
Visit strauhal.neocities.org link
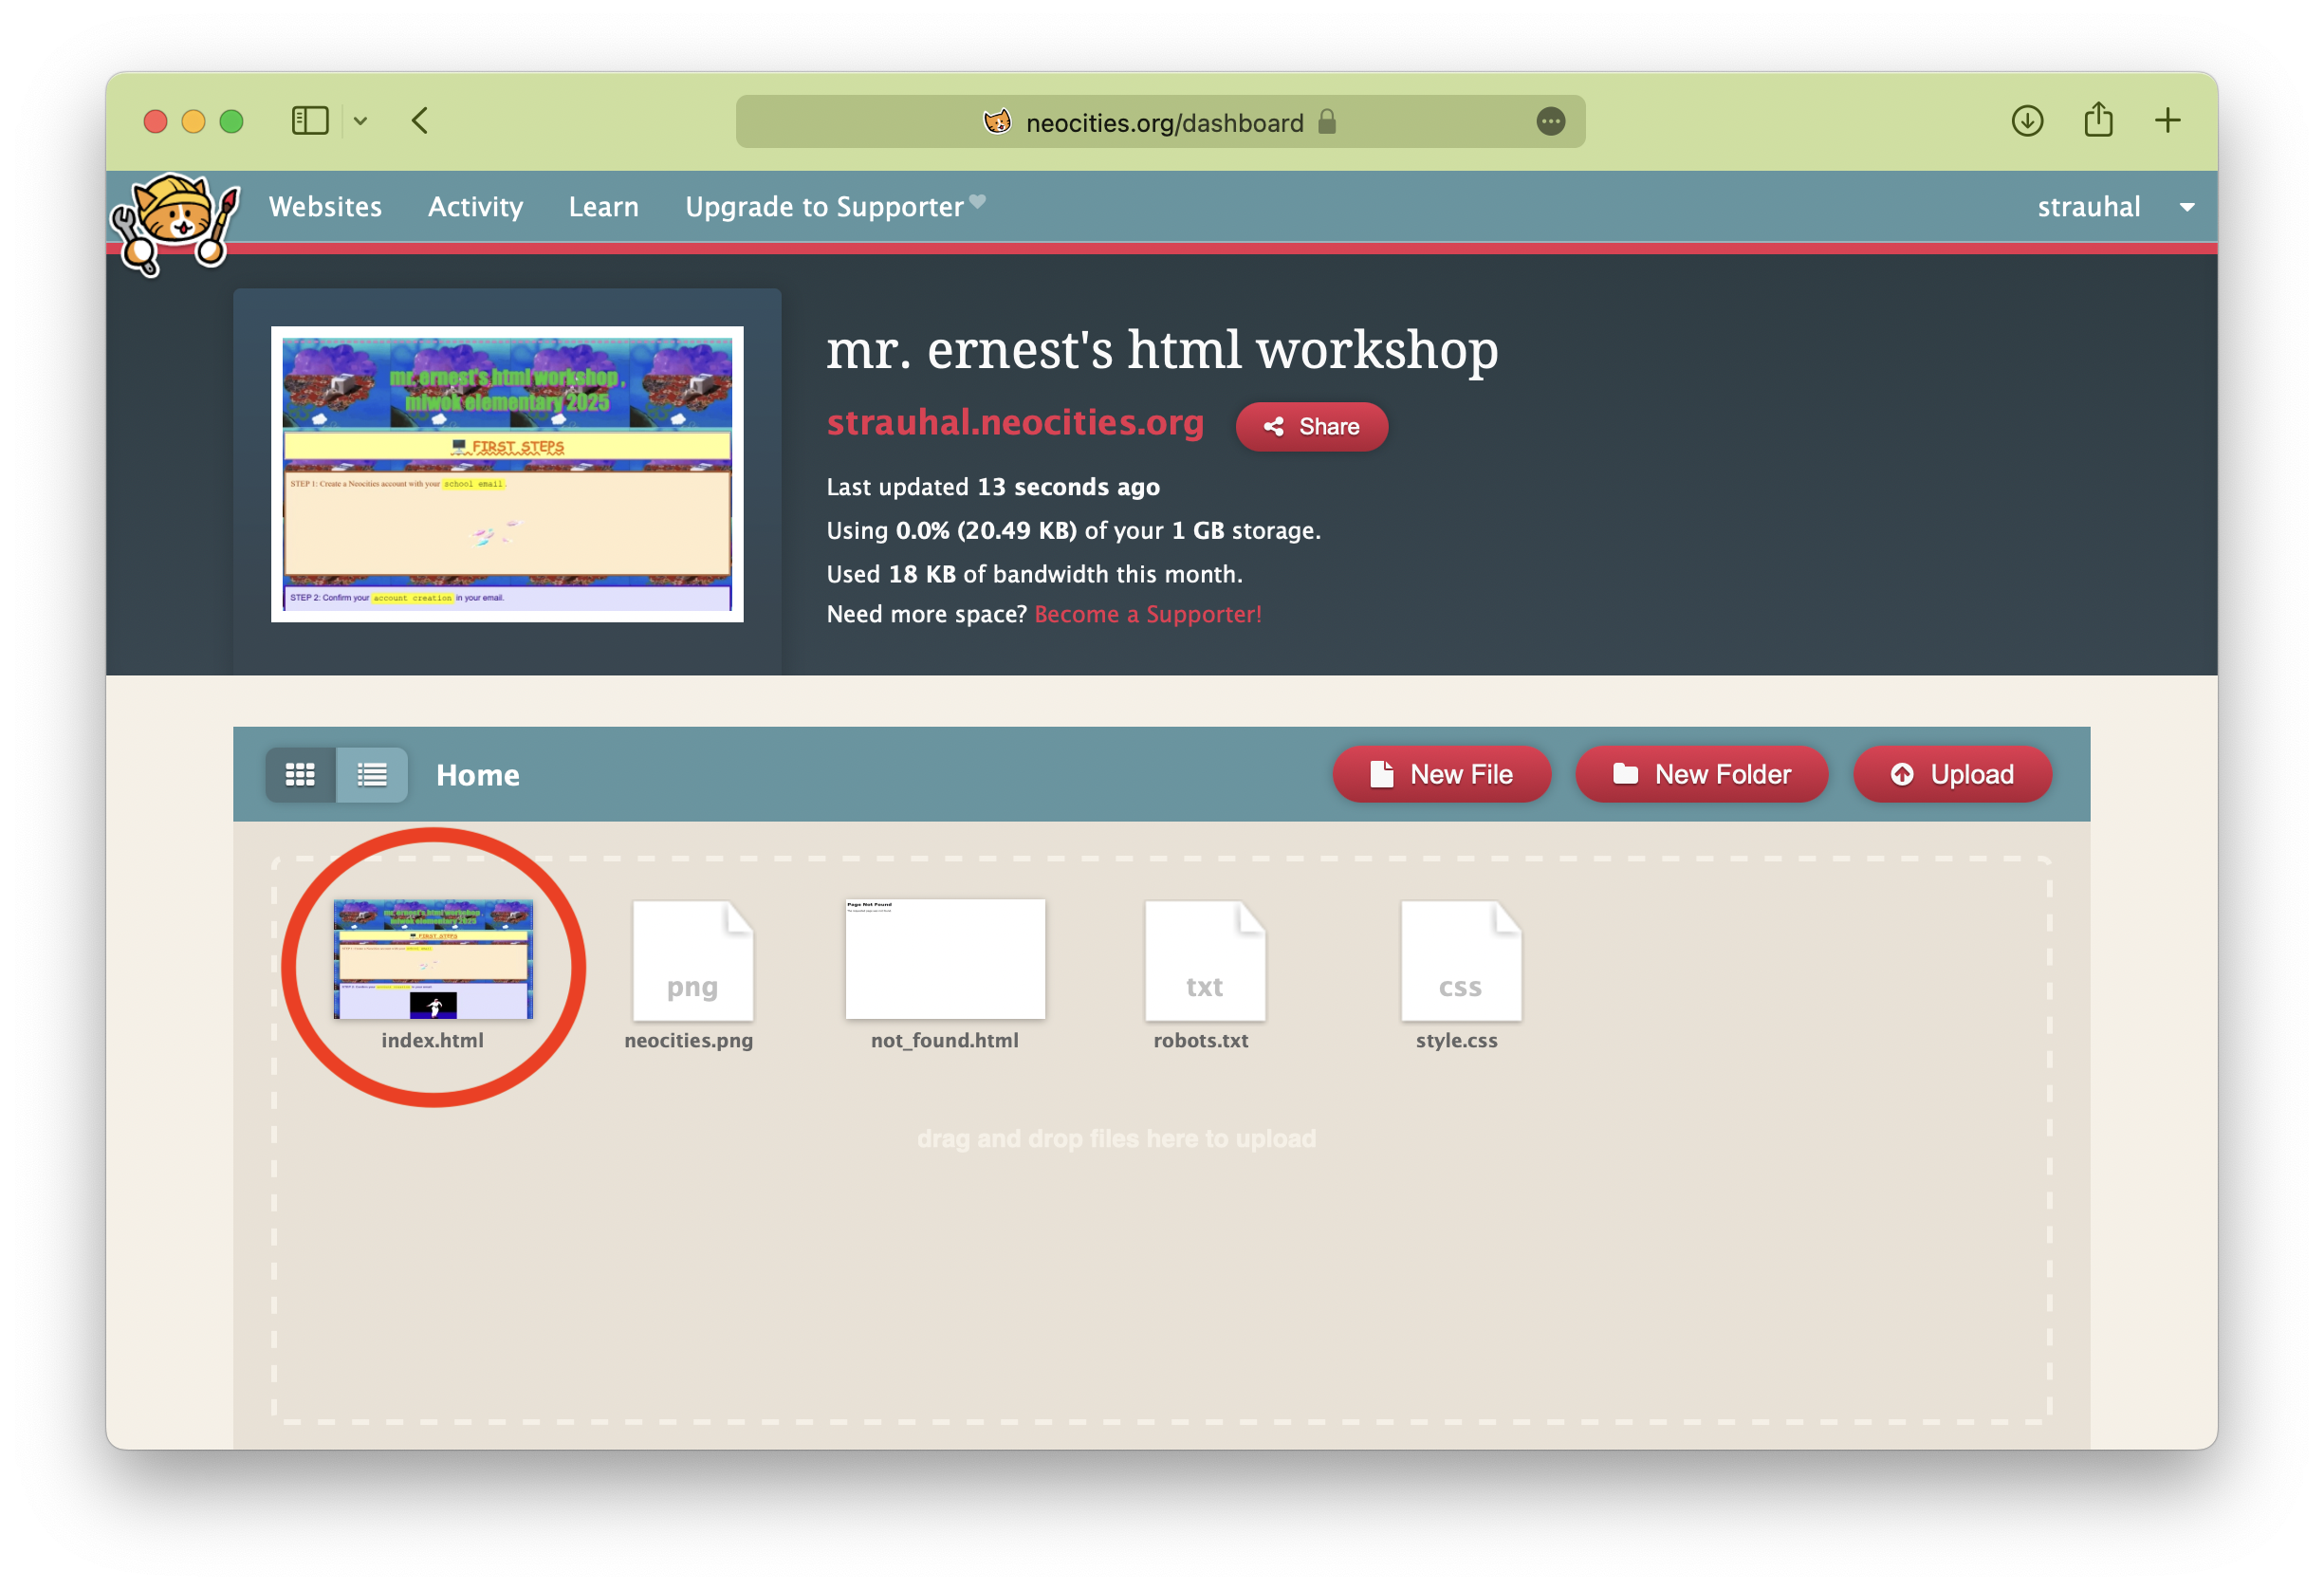tap(1015, 423)
